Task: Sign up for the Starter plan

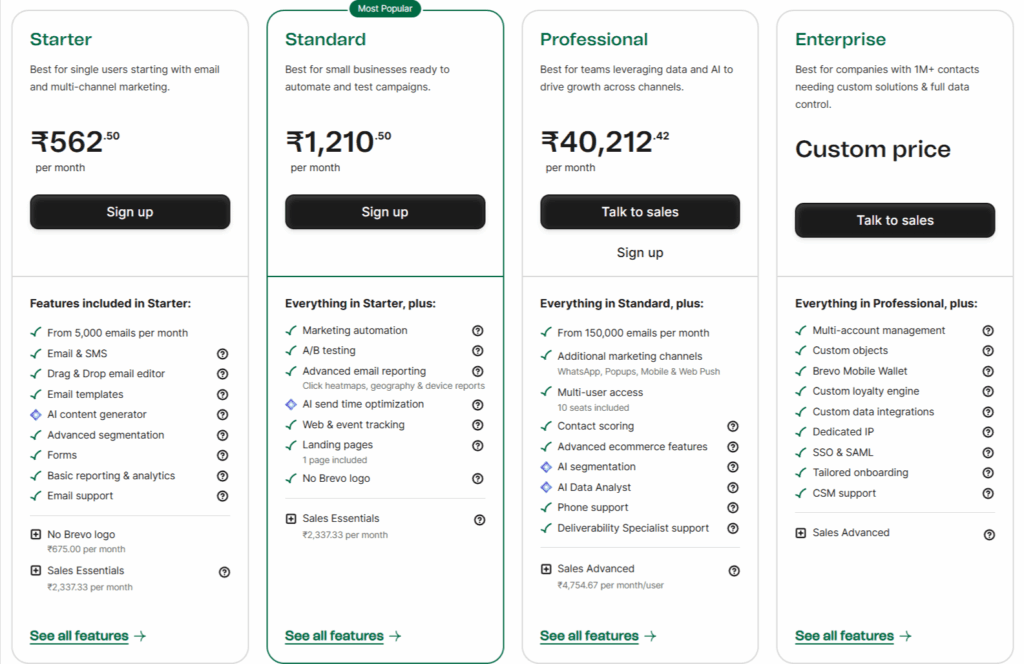Action: [x=130, y=211]
